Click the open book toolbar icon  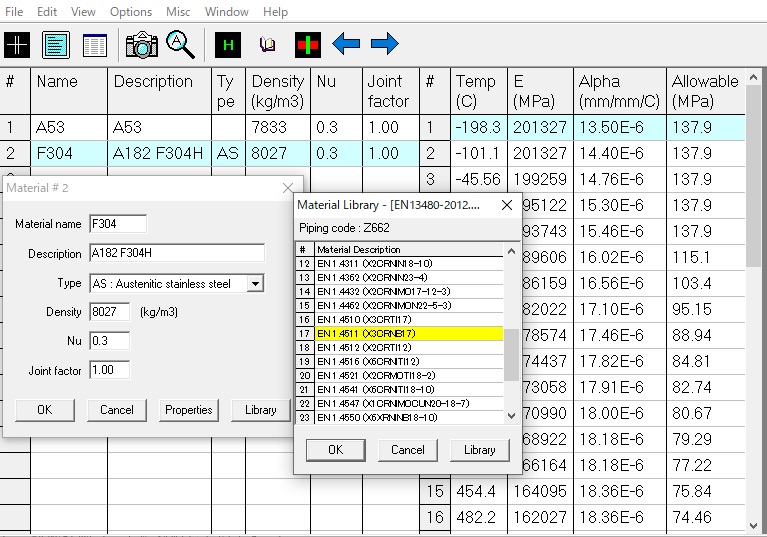pos(267,45)
